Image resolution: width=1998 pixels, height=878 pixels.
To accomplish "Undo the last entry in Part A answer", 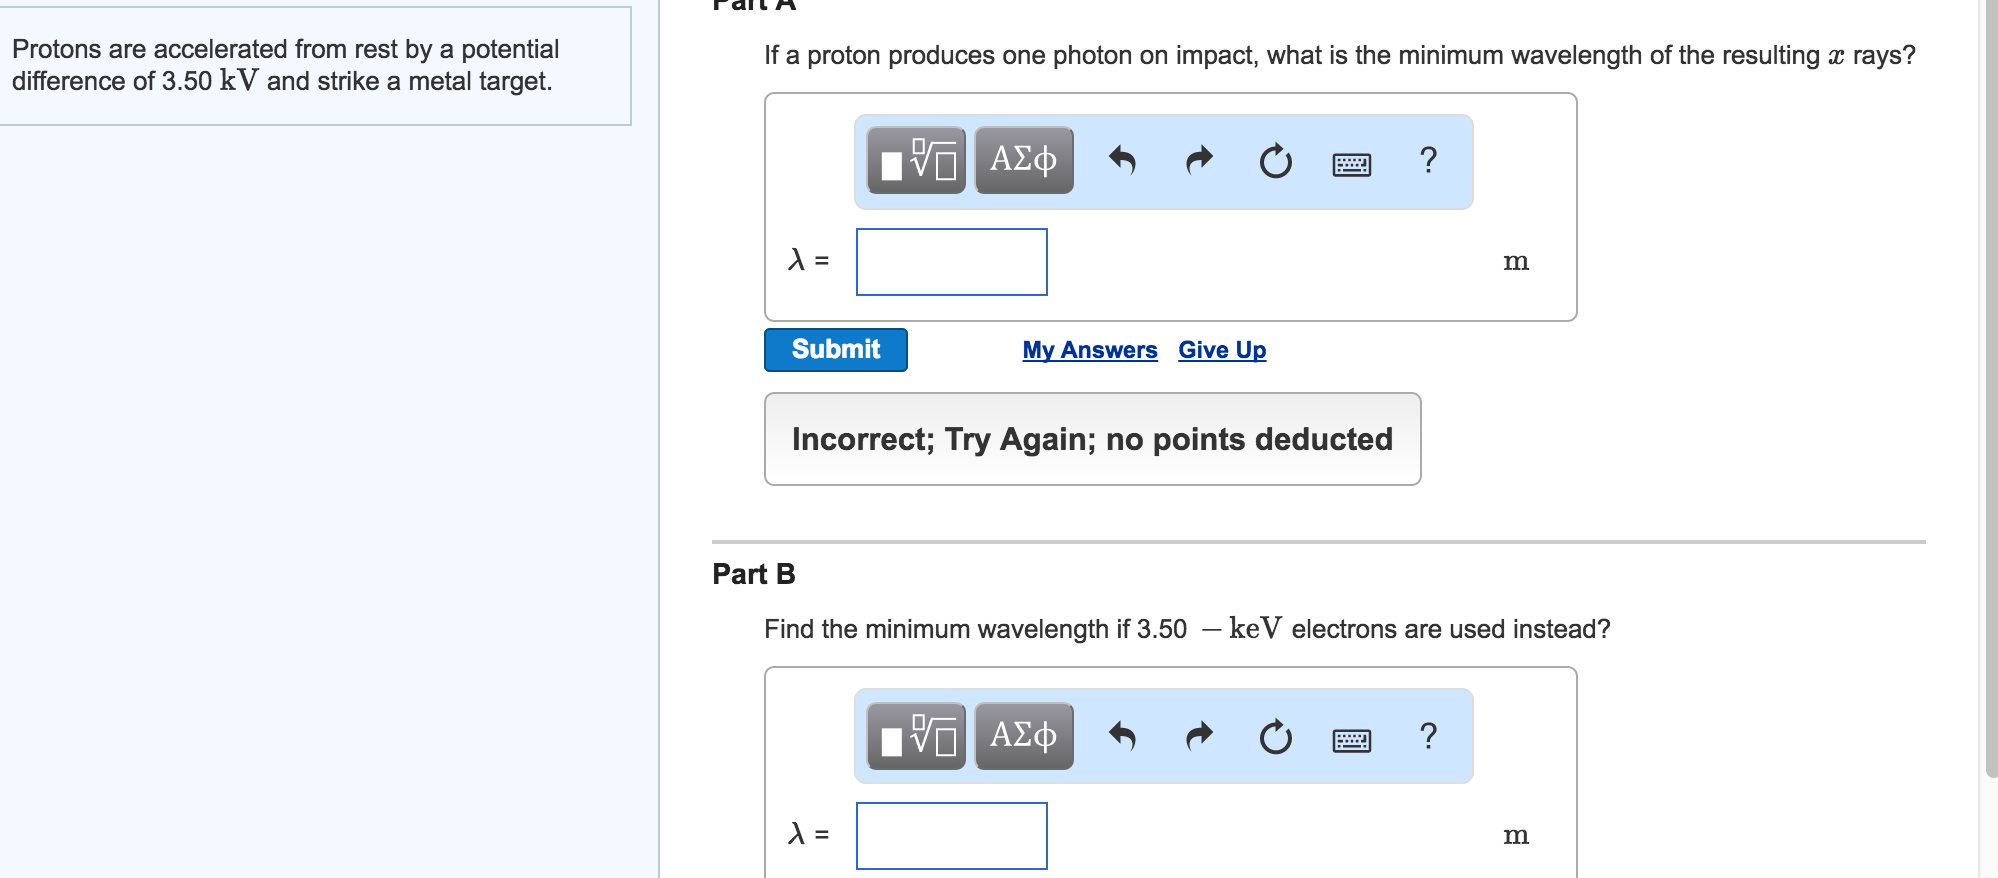I will (x=1123, y=160).
